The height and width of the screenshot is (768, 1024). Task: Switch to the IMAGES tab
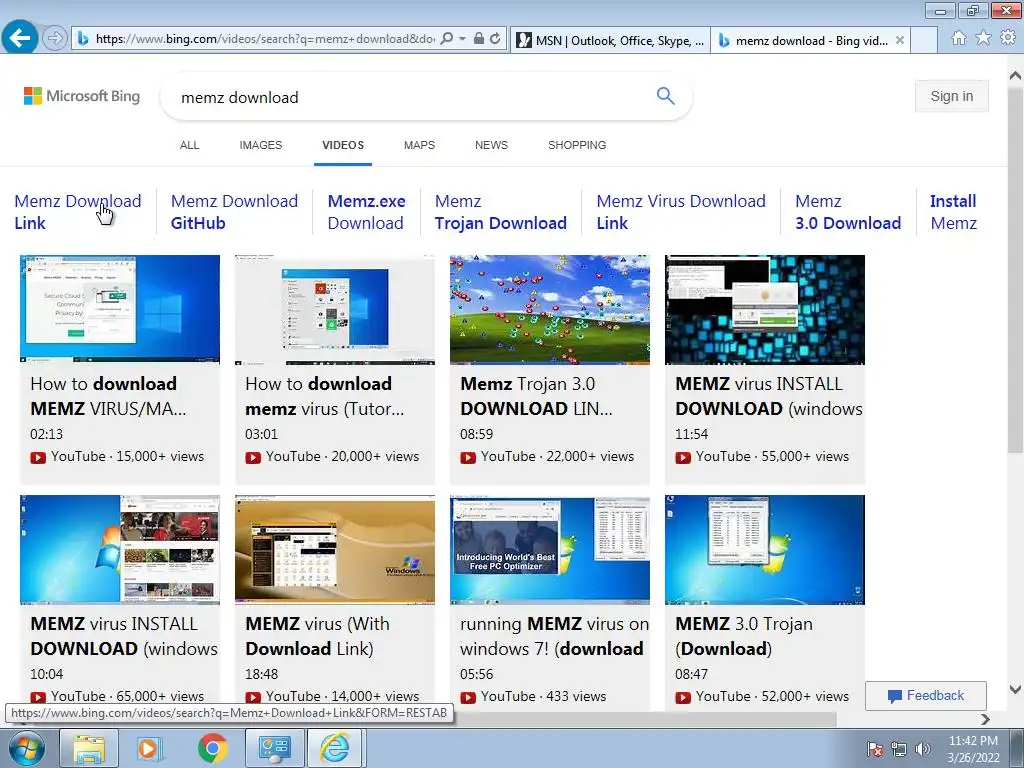click(261, 145)
